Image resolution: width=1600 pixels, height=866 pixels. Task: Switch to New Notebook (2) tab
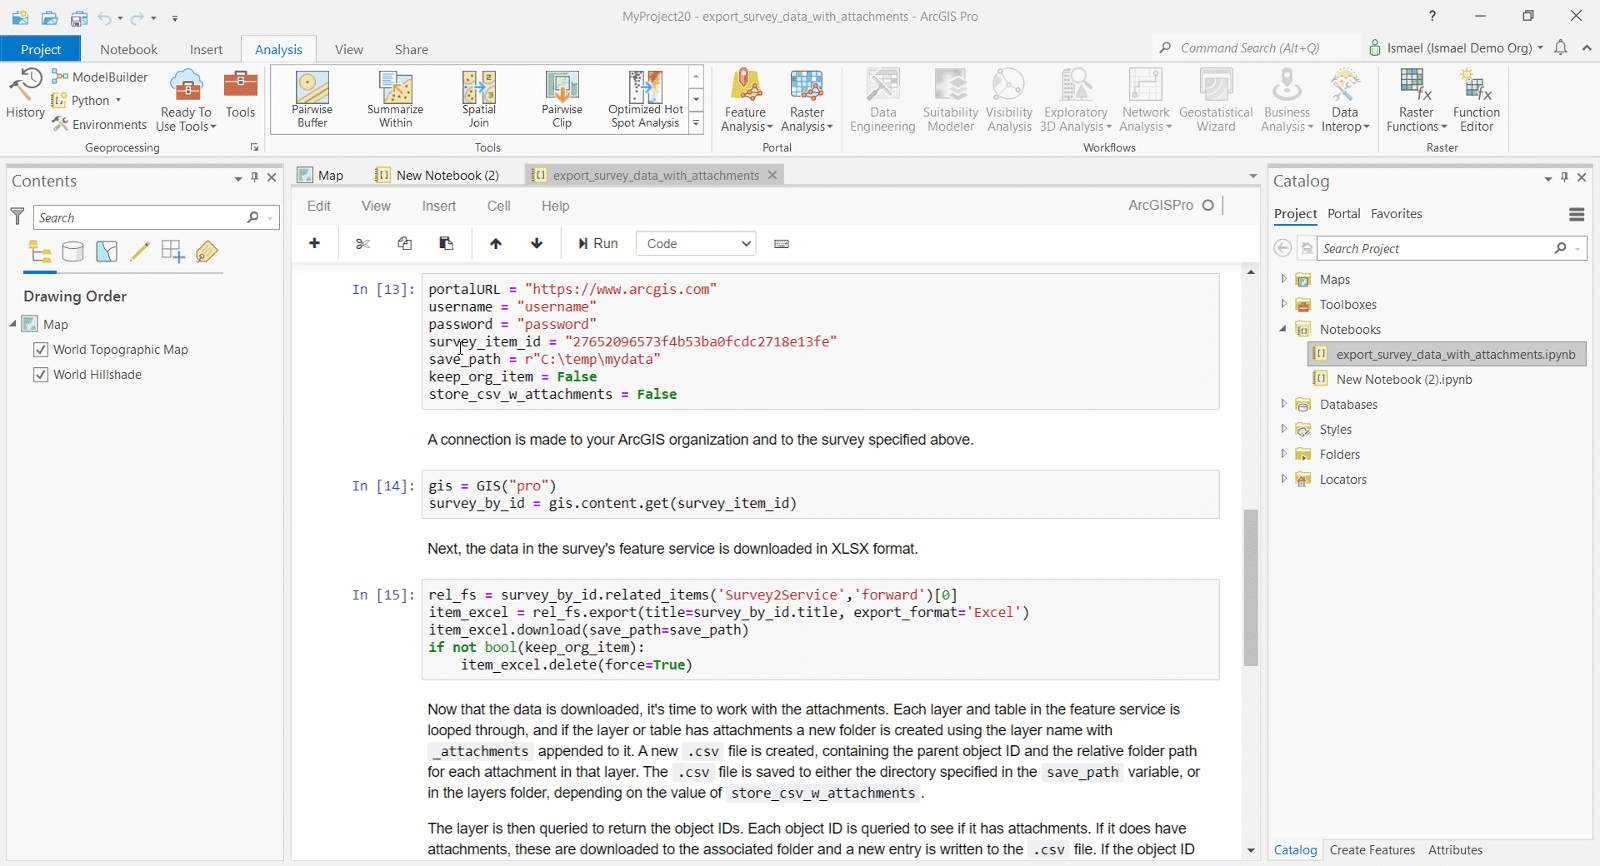click(x=438, y=175)
